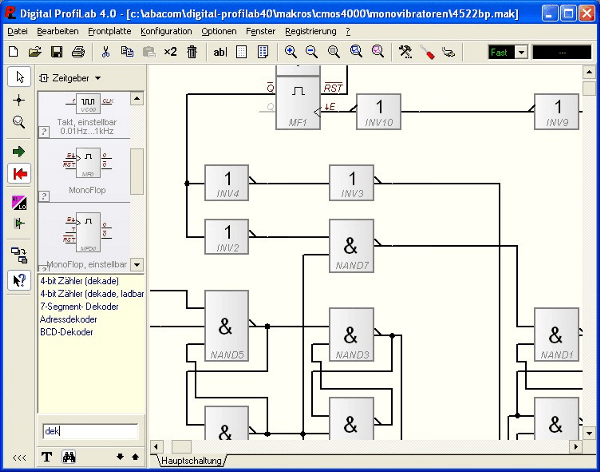Select MonoFlop einstellbar component thumbnail
Image resolution: width=600 pixels, height=472 pixels.
click(x=84, y=237)
